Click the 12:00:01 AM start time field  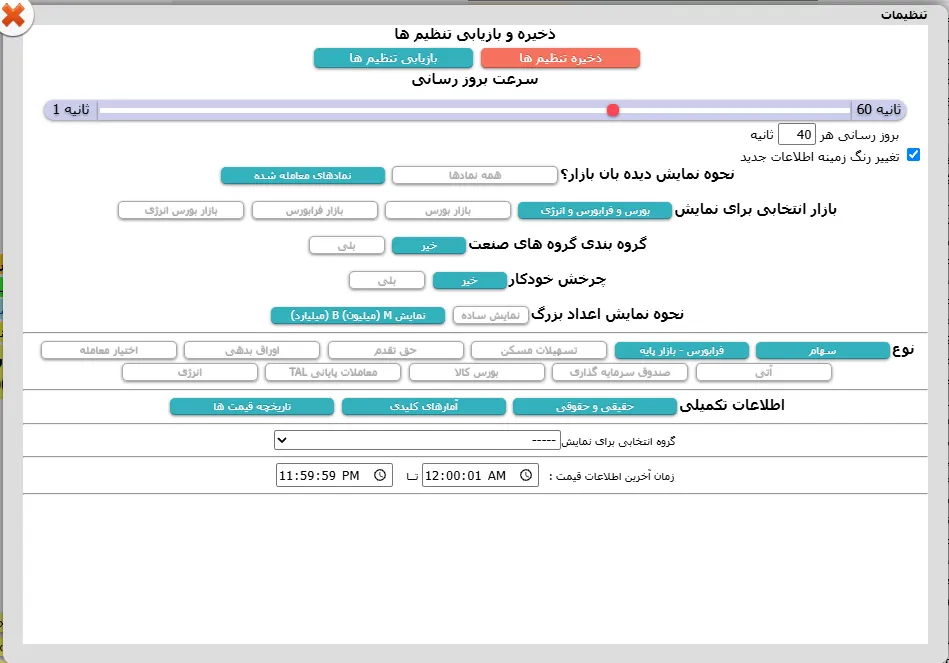click(480, 475)
